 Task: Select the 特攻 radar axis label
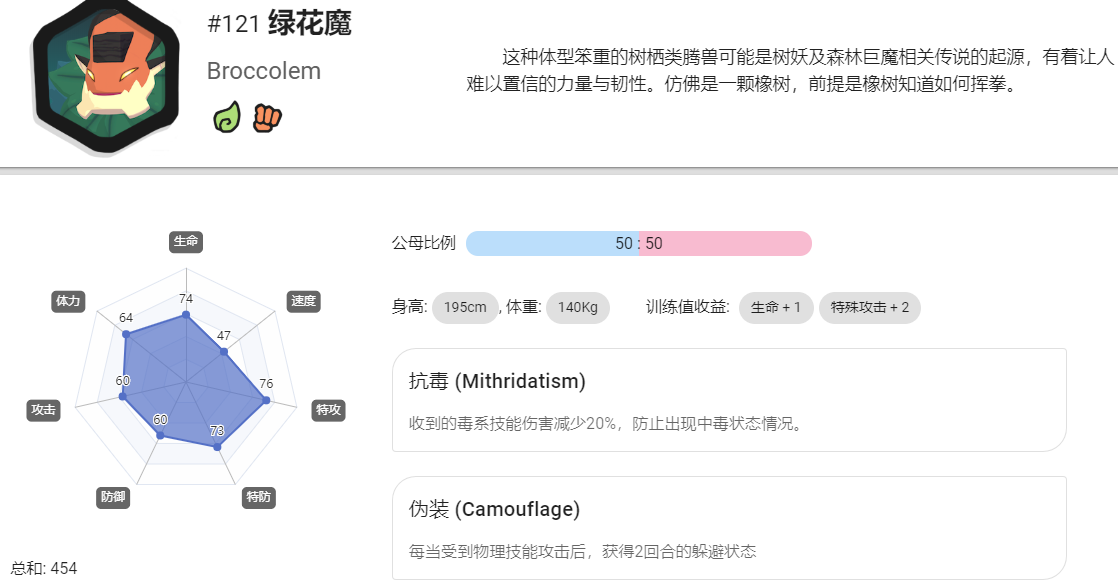329,411
